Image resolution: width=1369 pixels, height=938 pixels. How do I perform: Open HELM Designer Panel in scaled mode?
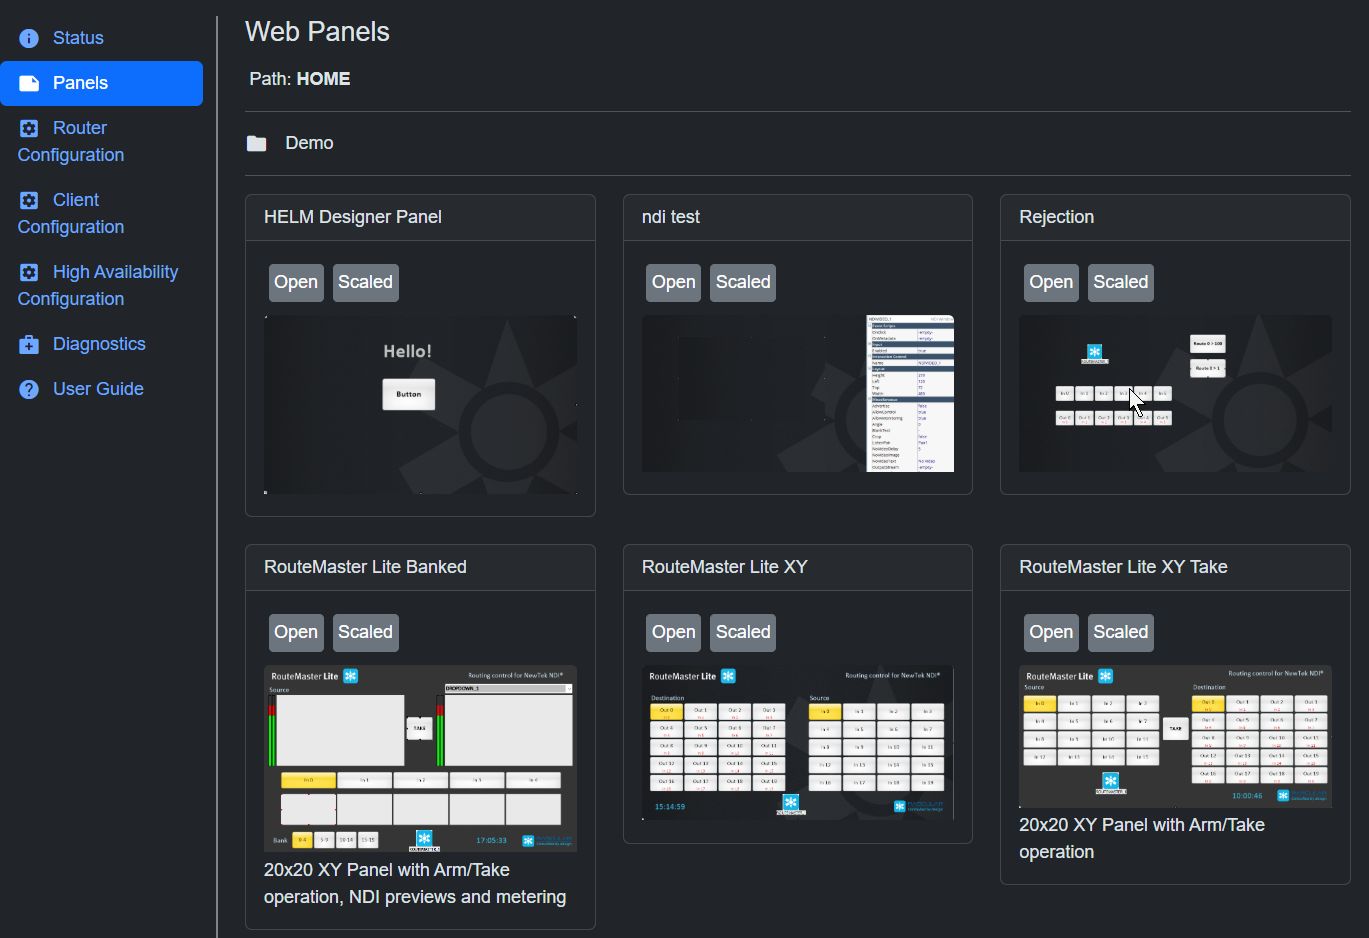tap(365, 282)
